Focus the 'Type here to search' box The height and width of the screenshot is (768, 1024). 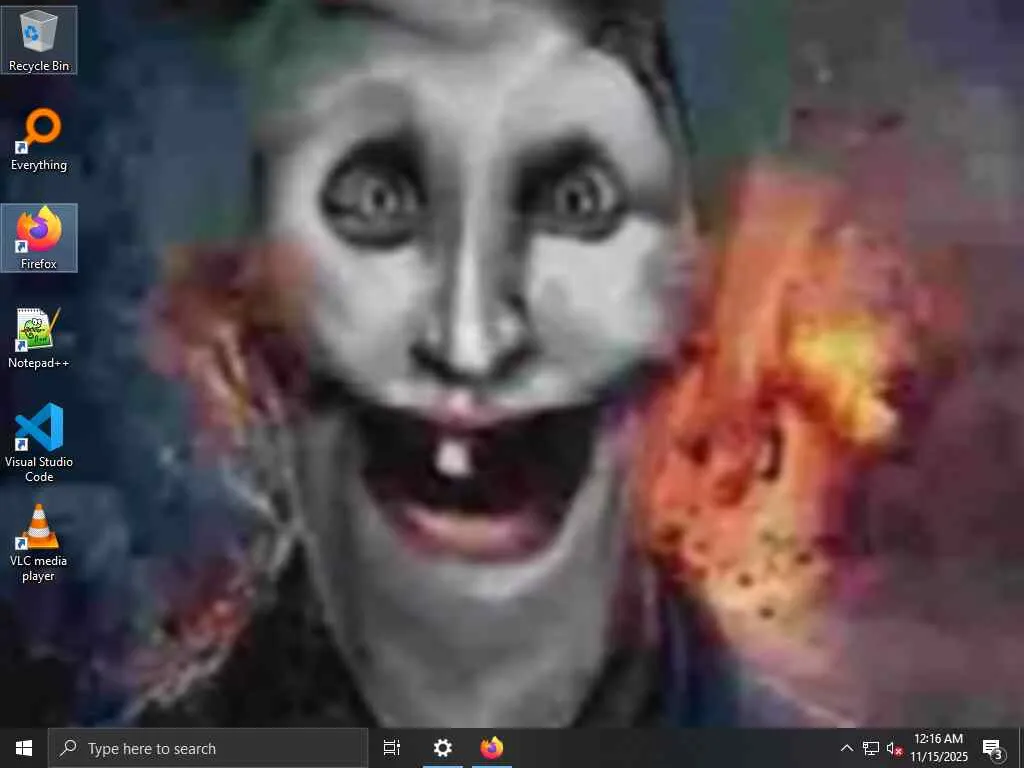pyautogui.click(x=208, y=748)
